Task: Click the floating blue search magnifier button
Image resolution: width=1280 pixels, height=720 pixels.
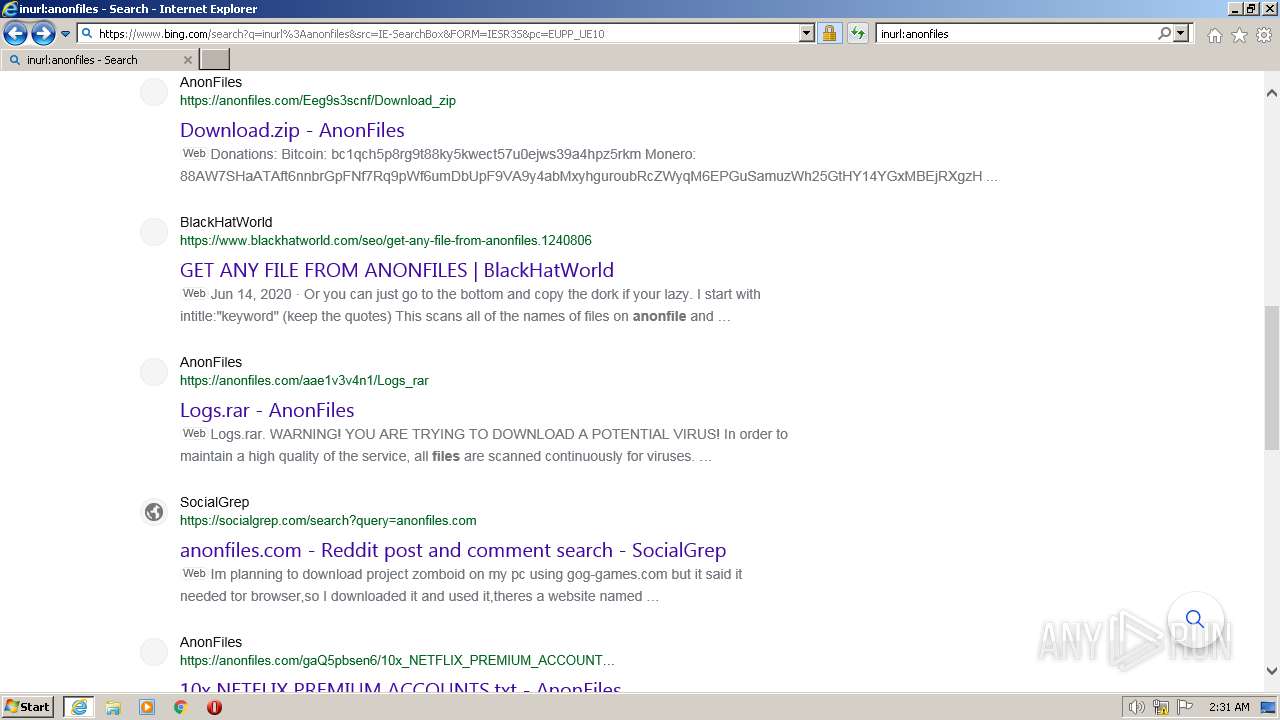Action: 1195,620
